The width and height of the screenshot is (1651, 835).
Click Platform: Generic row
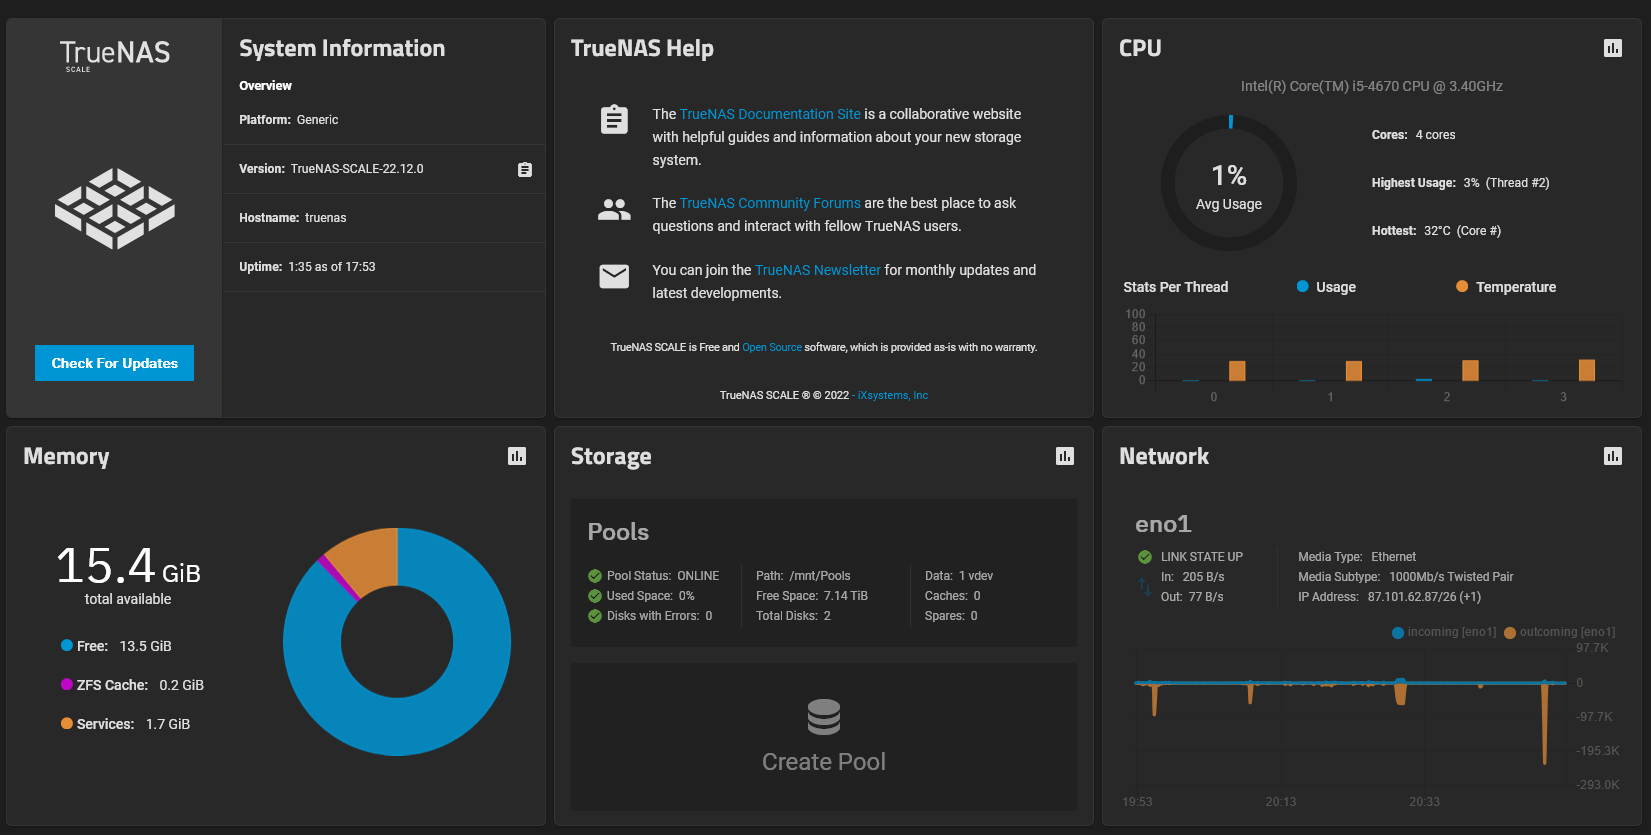click(384, 120)
